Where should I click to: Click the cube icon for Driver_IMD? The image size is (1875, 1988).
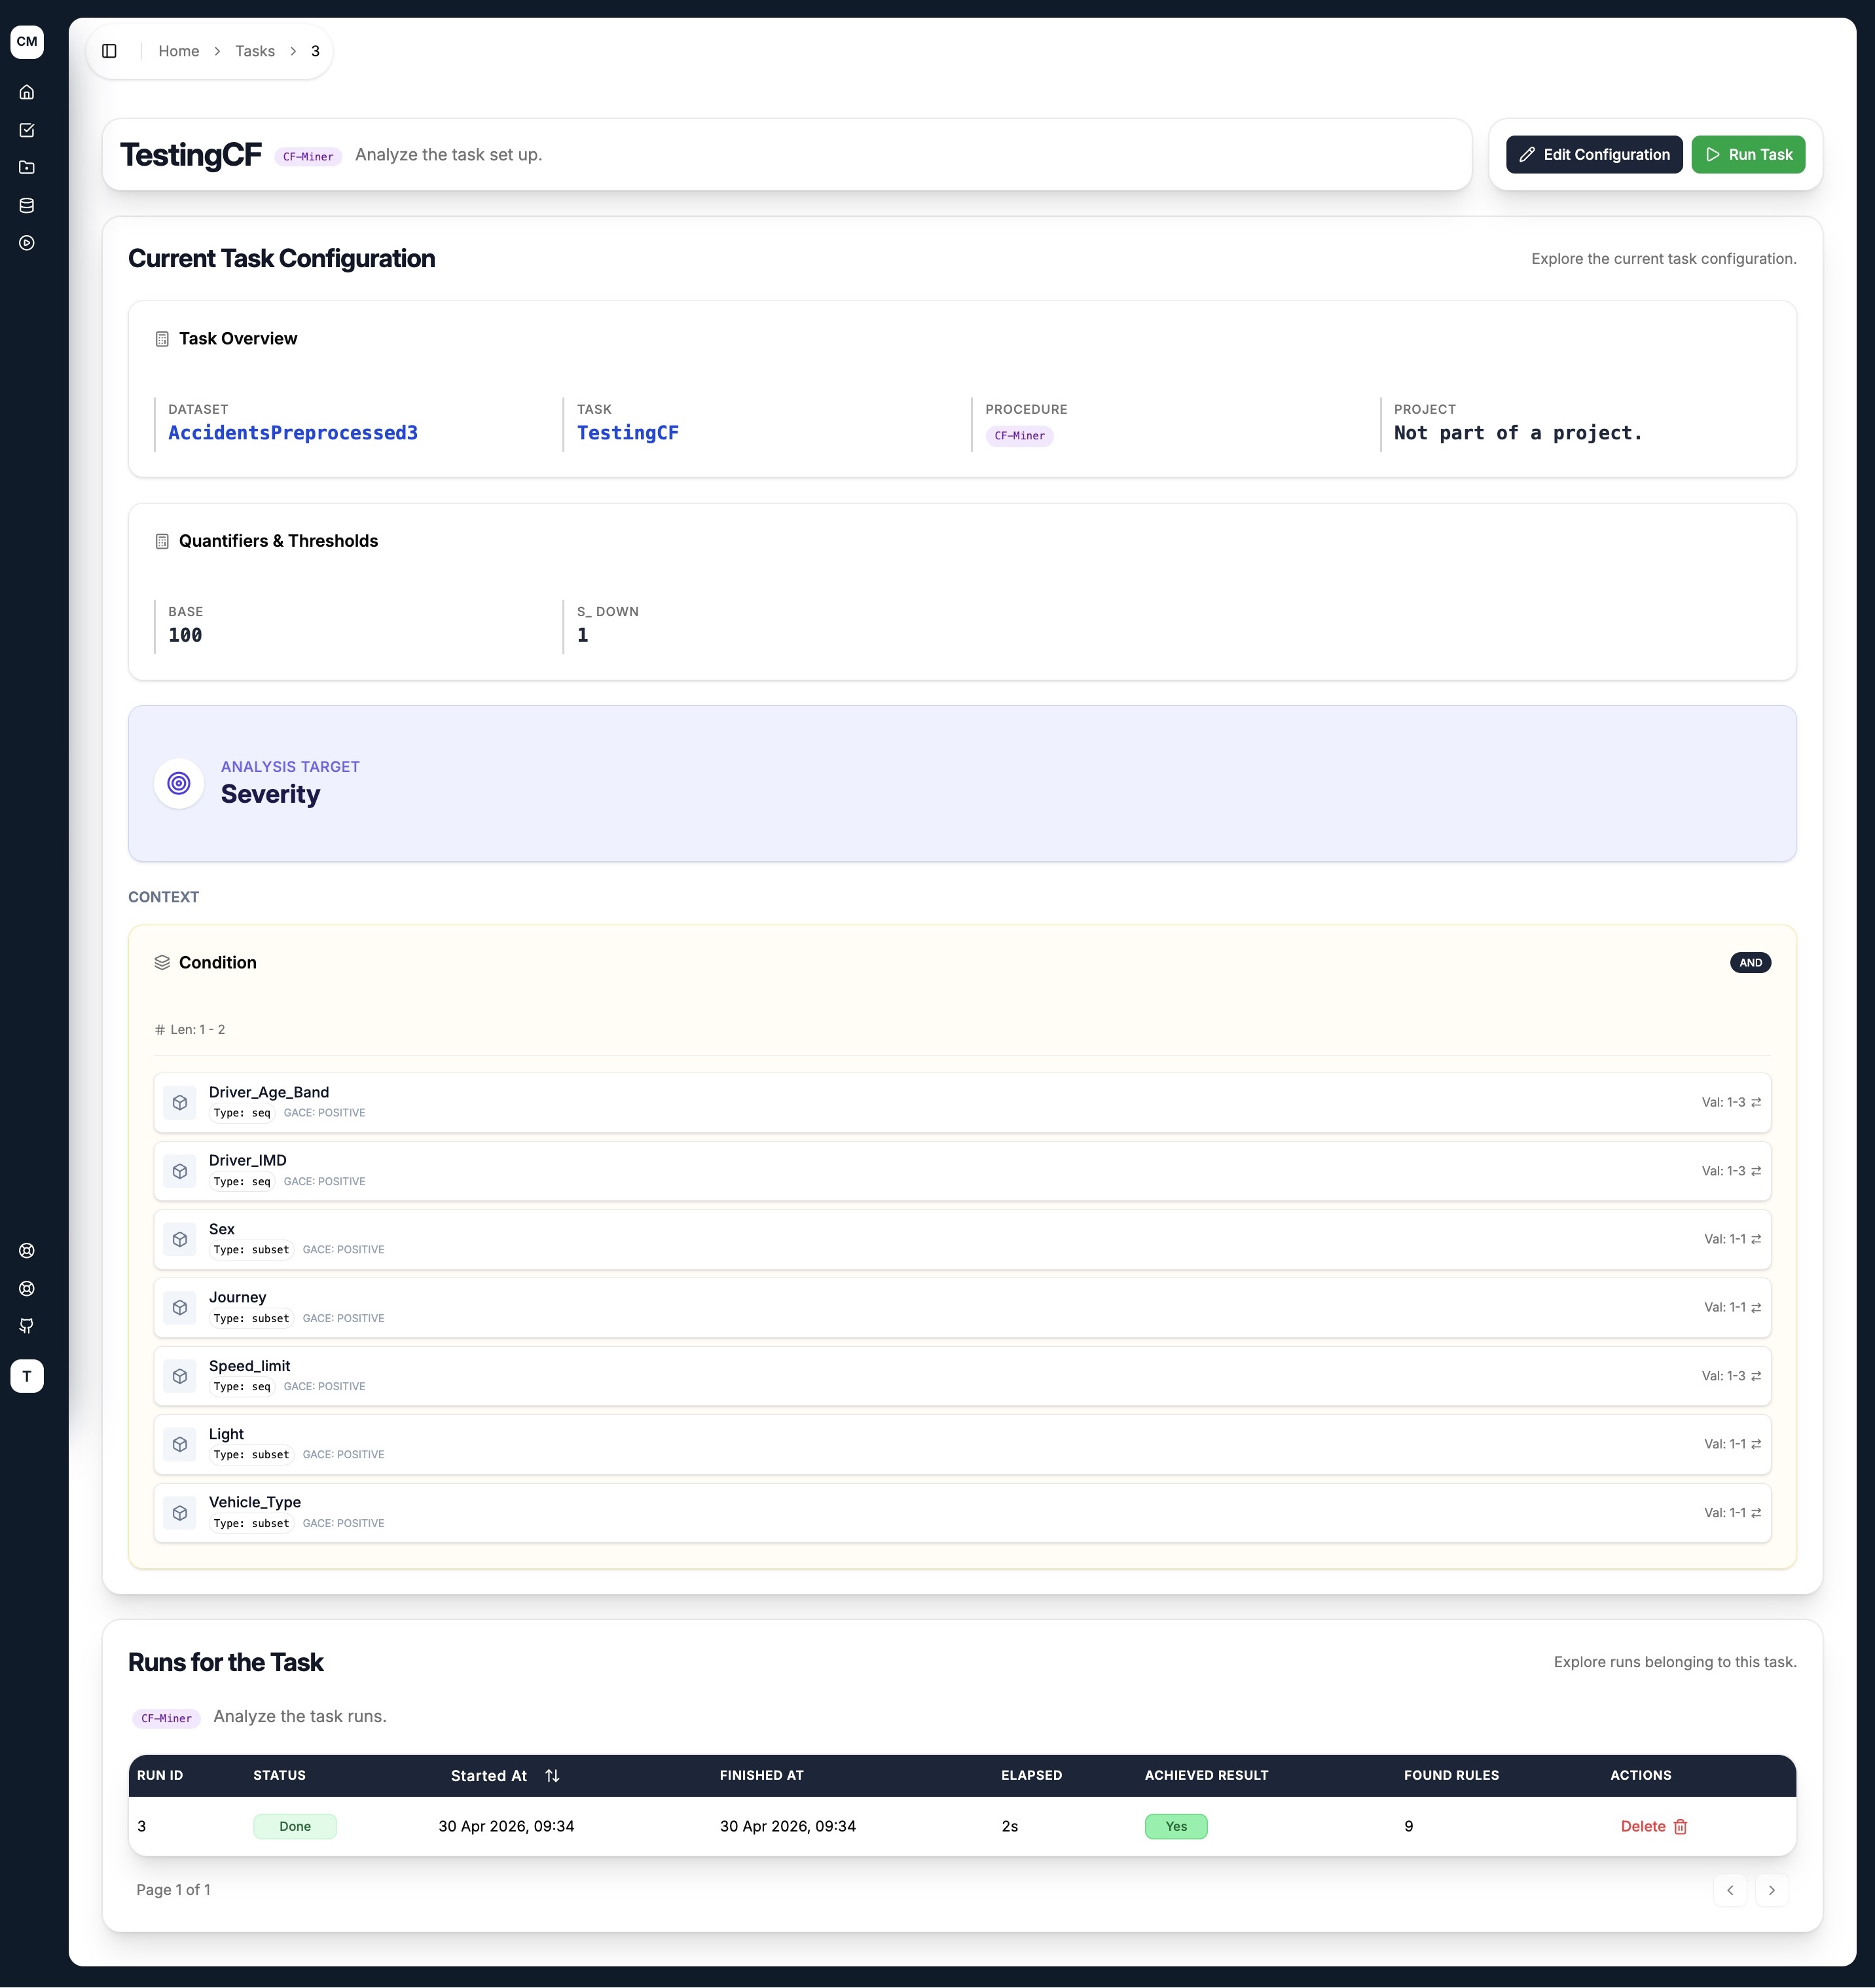pyautogui.click(x=180, y=1171)
